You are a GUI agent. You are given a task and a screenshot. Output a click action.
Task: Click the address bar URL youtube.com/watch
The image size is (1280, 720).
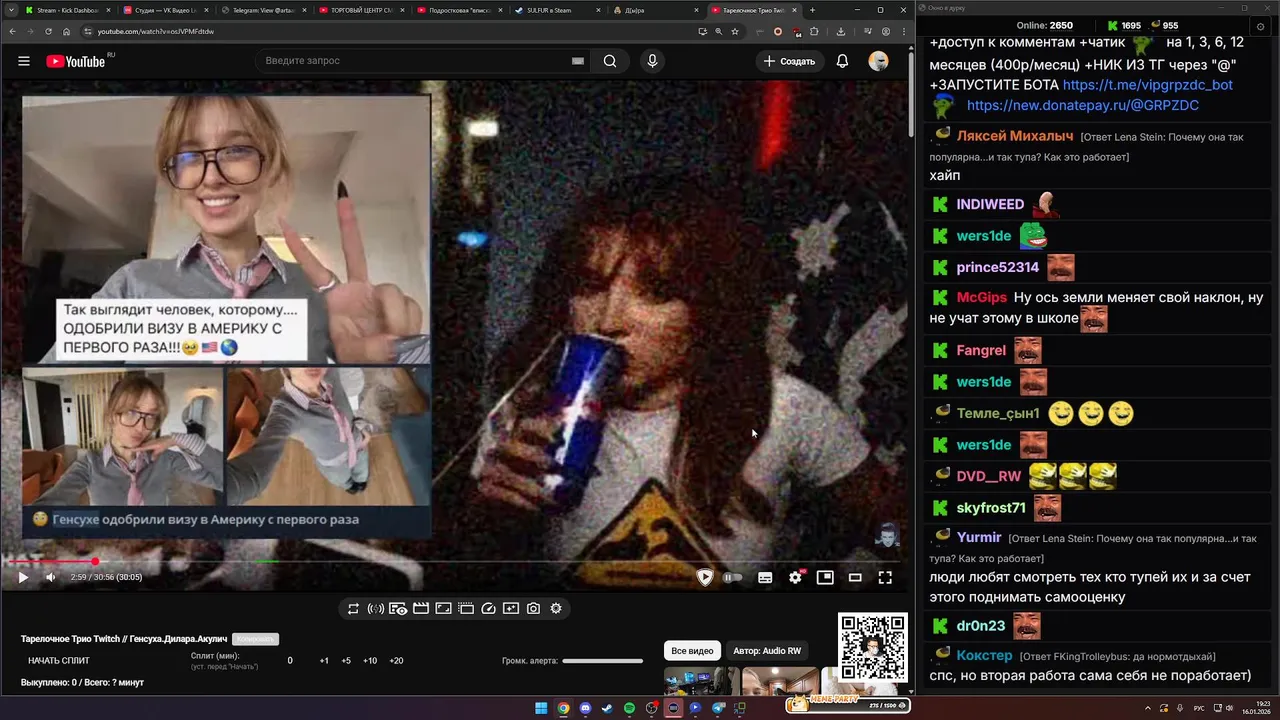[x=156, y=31]
